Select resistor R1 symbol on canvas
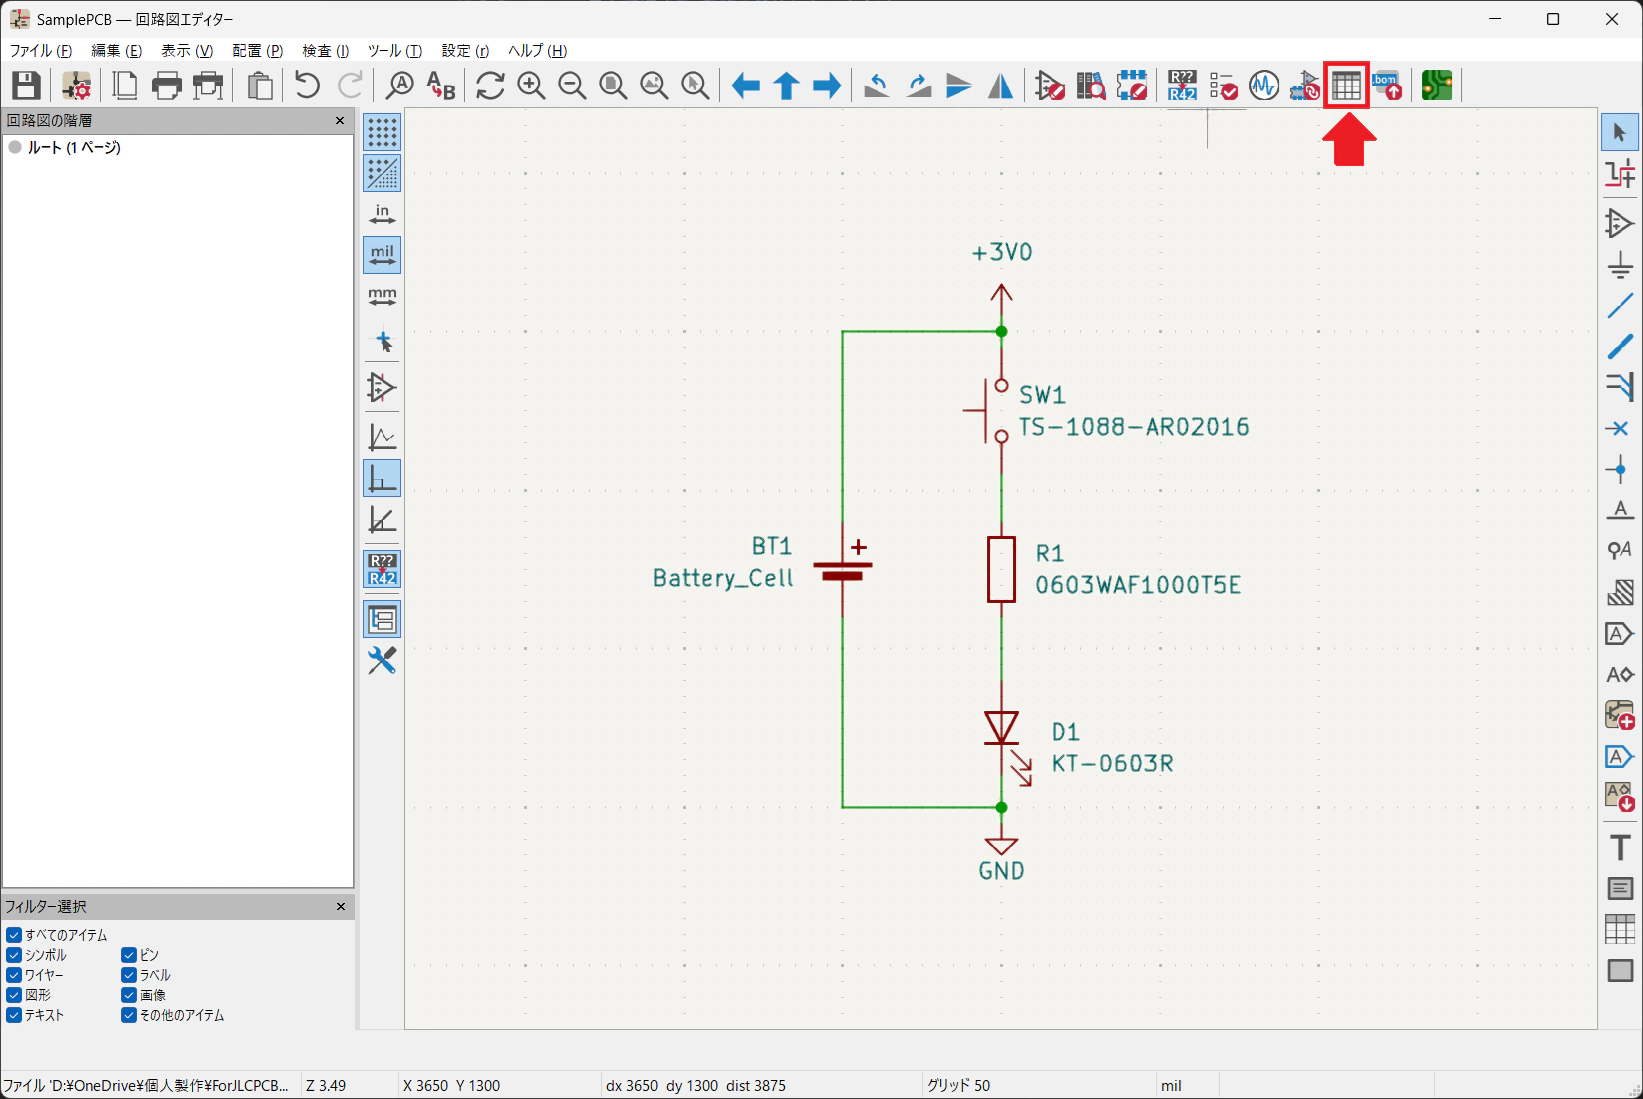Viewport: 1643px width, 1099px height. [x=1001, y=569]
